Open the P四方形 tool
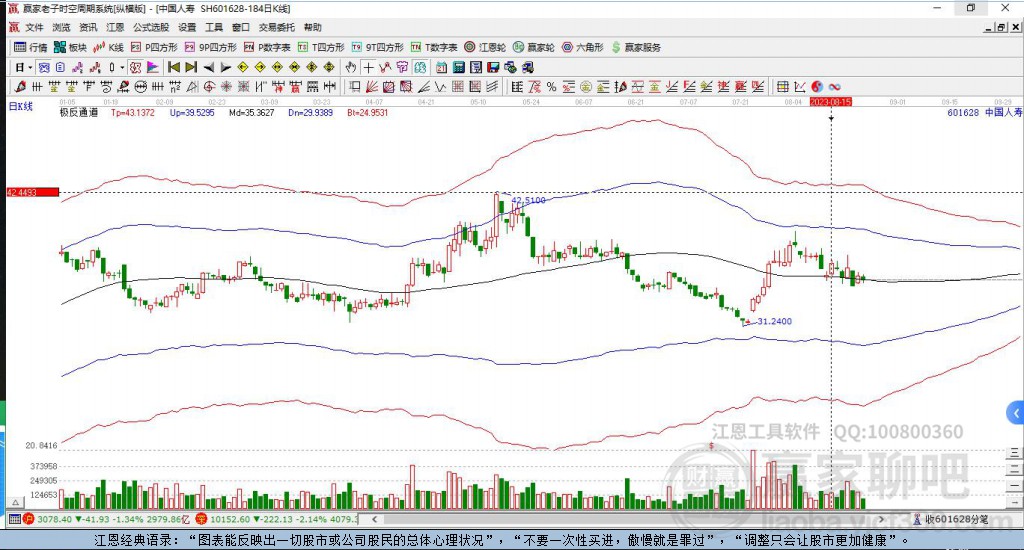The width and height of the screenshot is (1024, 550). [x=154, y=47]
